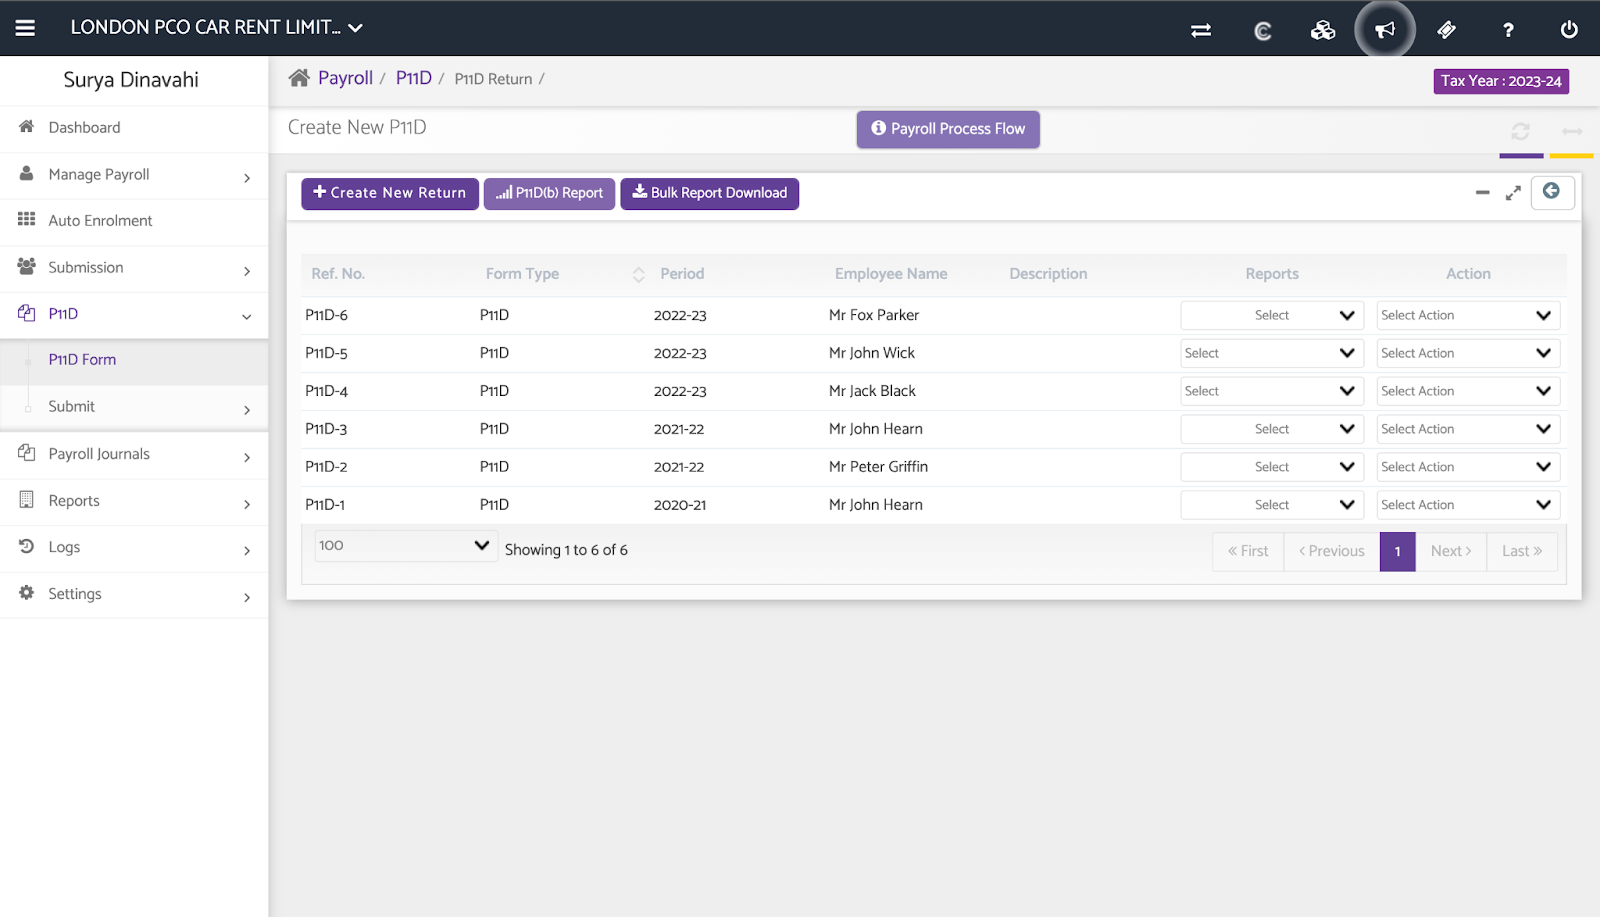Viewport: 1600px width, 917px height.
Task: Collapse the P11D sidebar menu
Action: [x=134, y=314]
